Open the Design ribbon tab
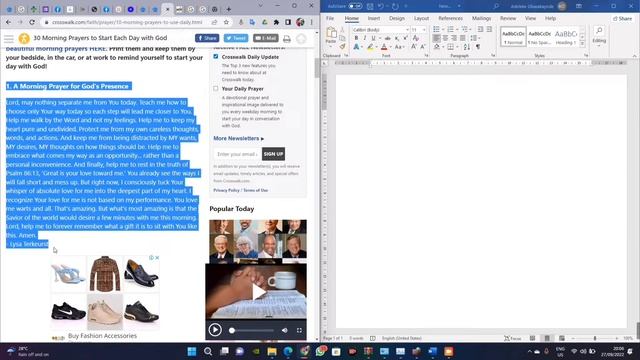Screen dimensions: 640x360 [x=397, y=18]
